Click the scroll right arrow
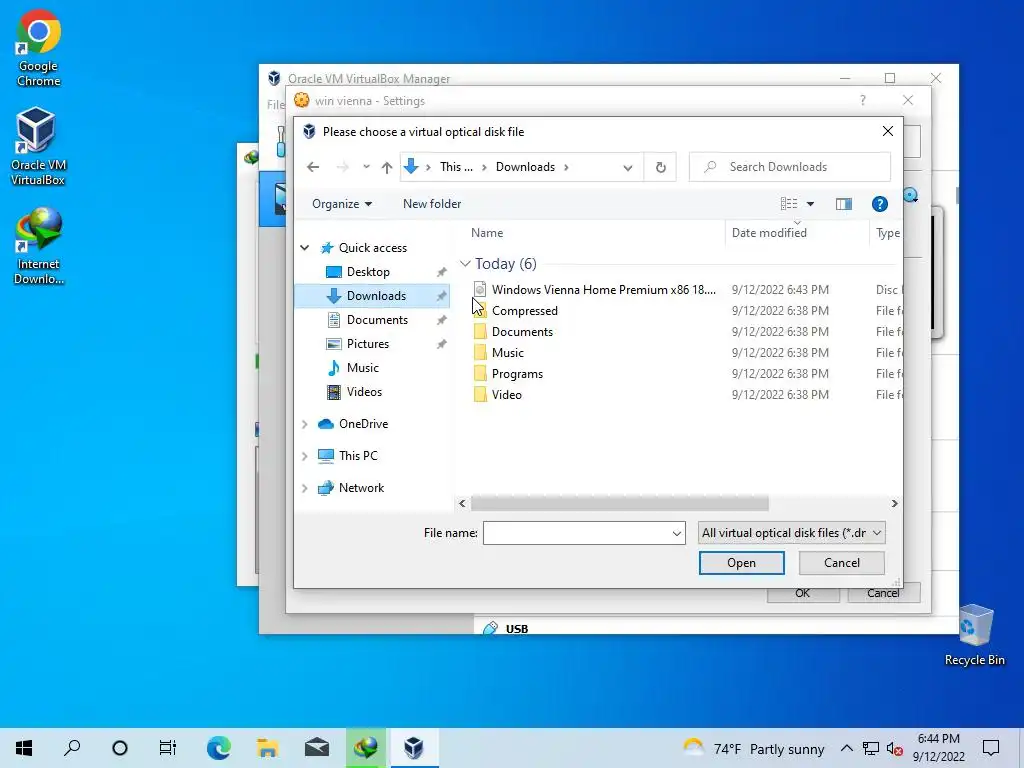 click(x=894, y=504)
